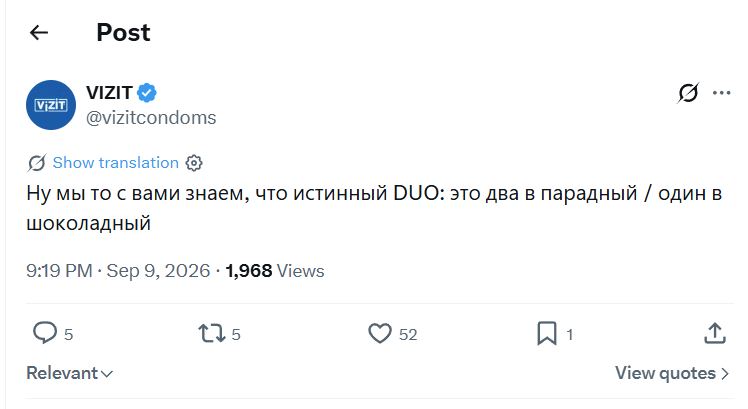This screenshot has height=409, width=748.
Task: Click the 1,968 Views count
Action: 275,271
